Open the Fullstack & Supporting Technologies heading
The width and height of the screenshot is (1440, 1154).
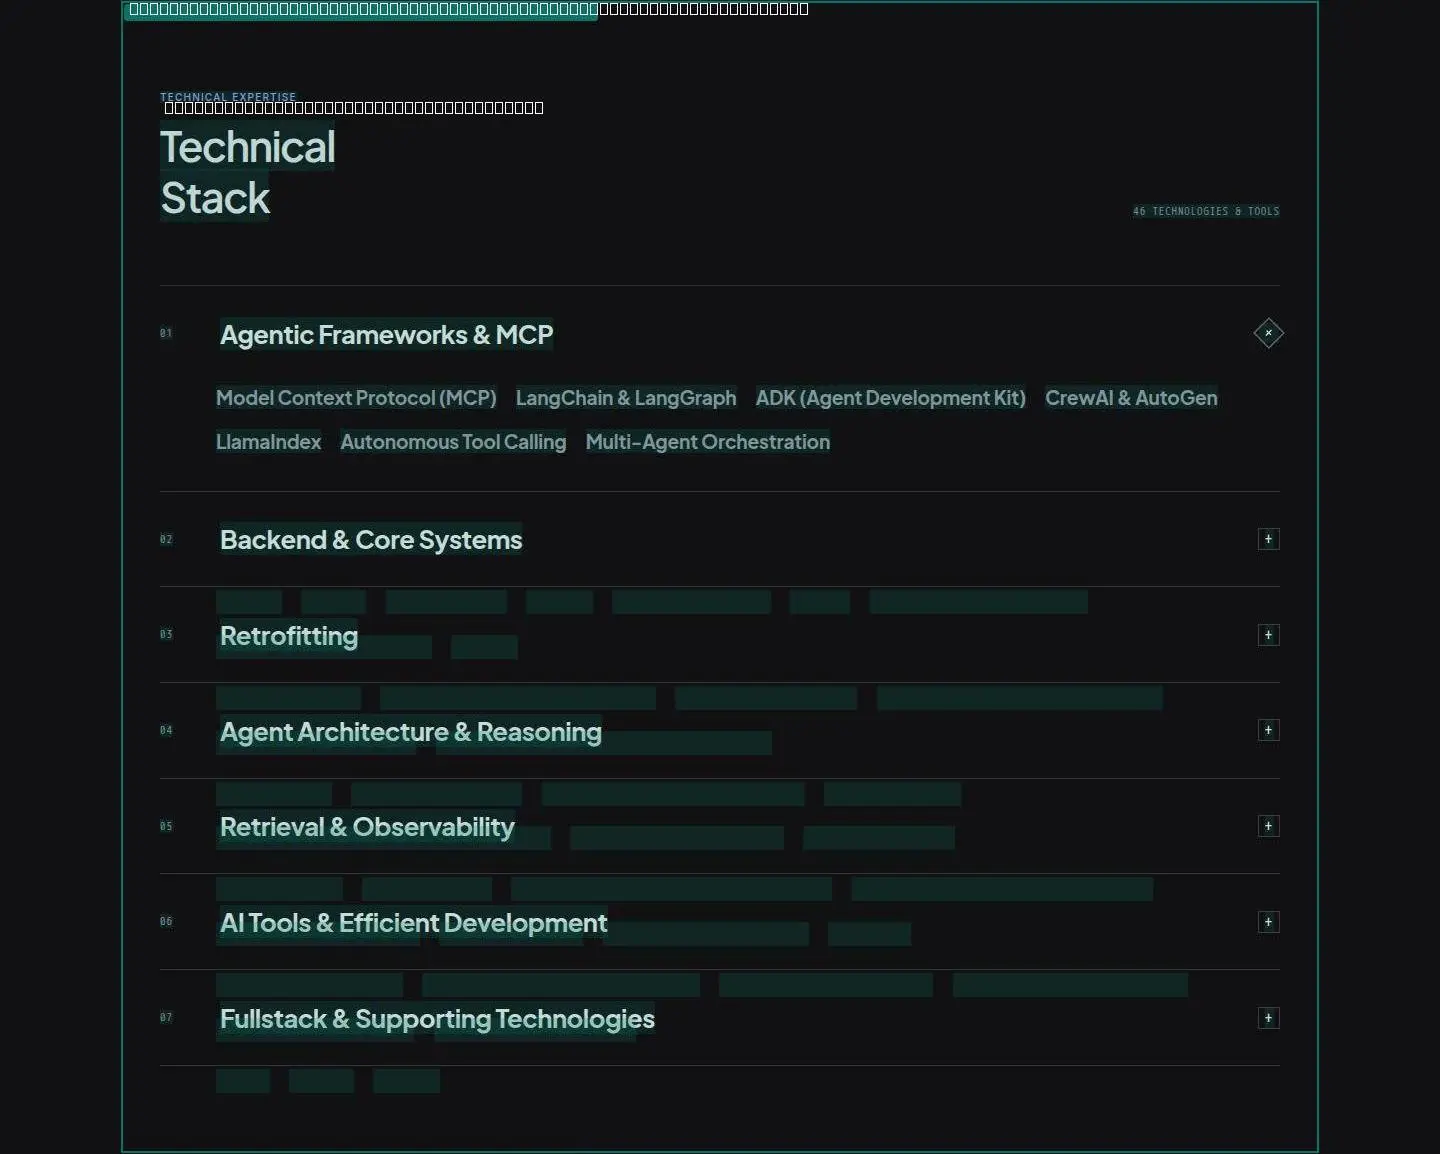437,1019
